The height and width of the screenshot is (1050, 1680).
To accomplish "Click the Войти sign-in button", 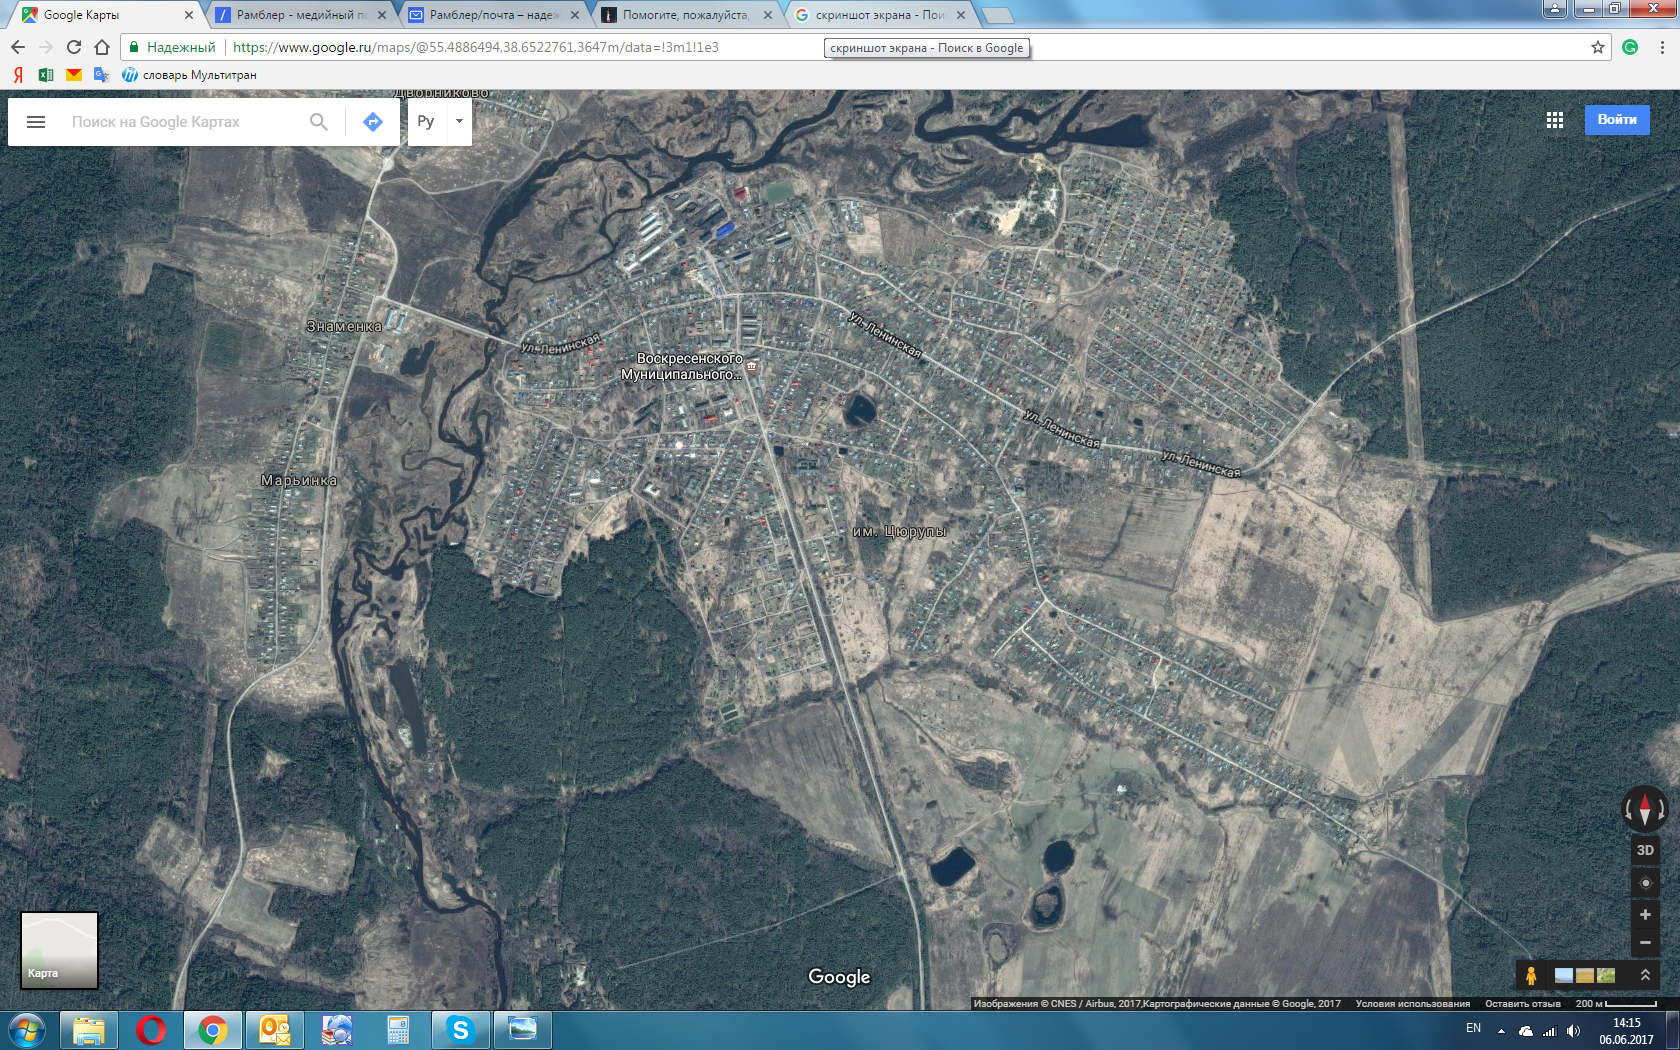I will [x=1617, y=120].
